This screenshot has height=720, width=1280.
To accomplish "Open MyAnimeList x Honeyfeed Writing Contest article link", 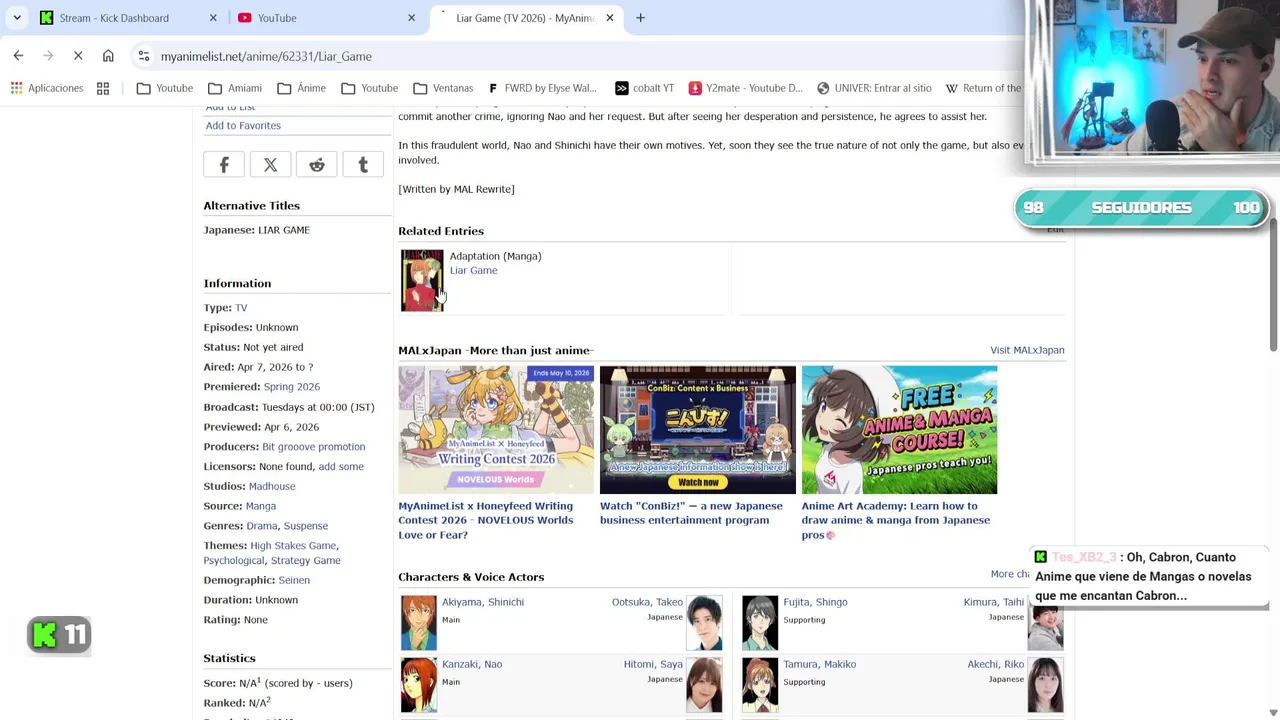I will click(x=486, y=520).
